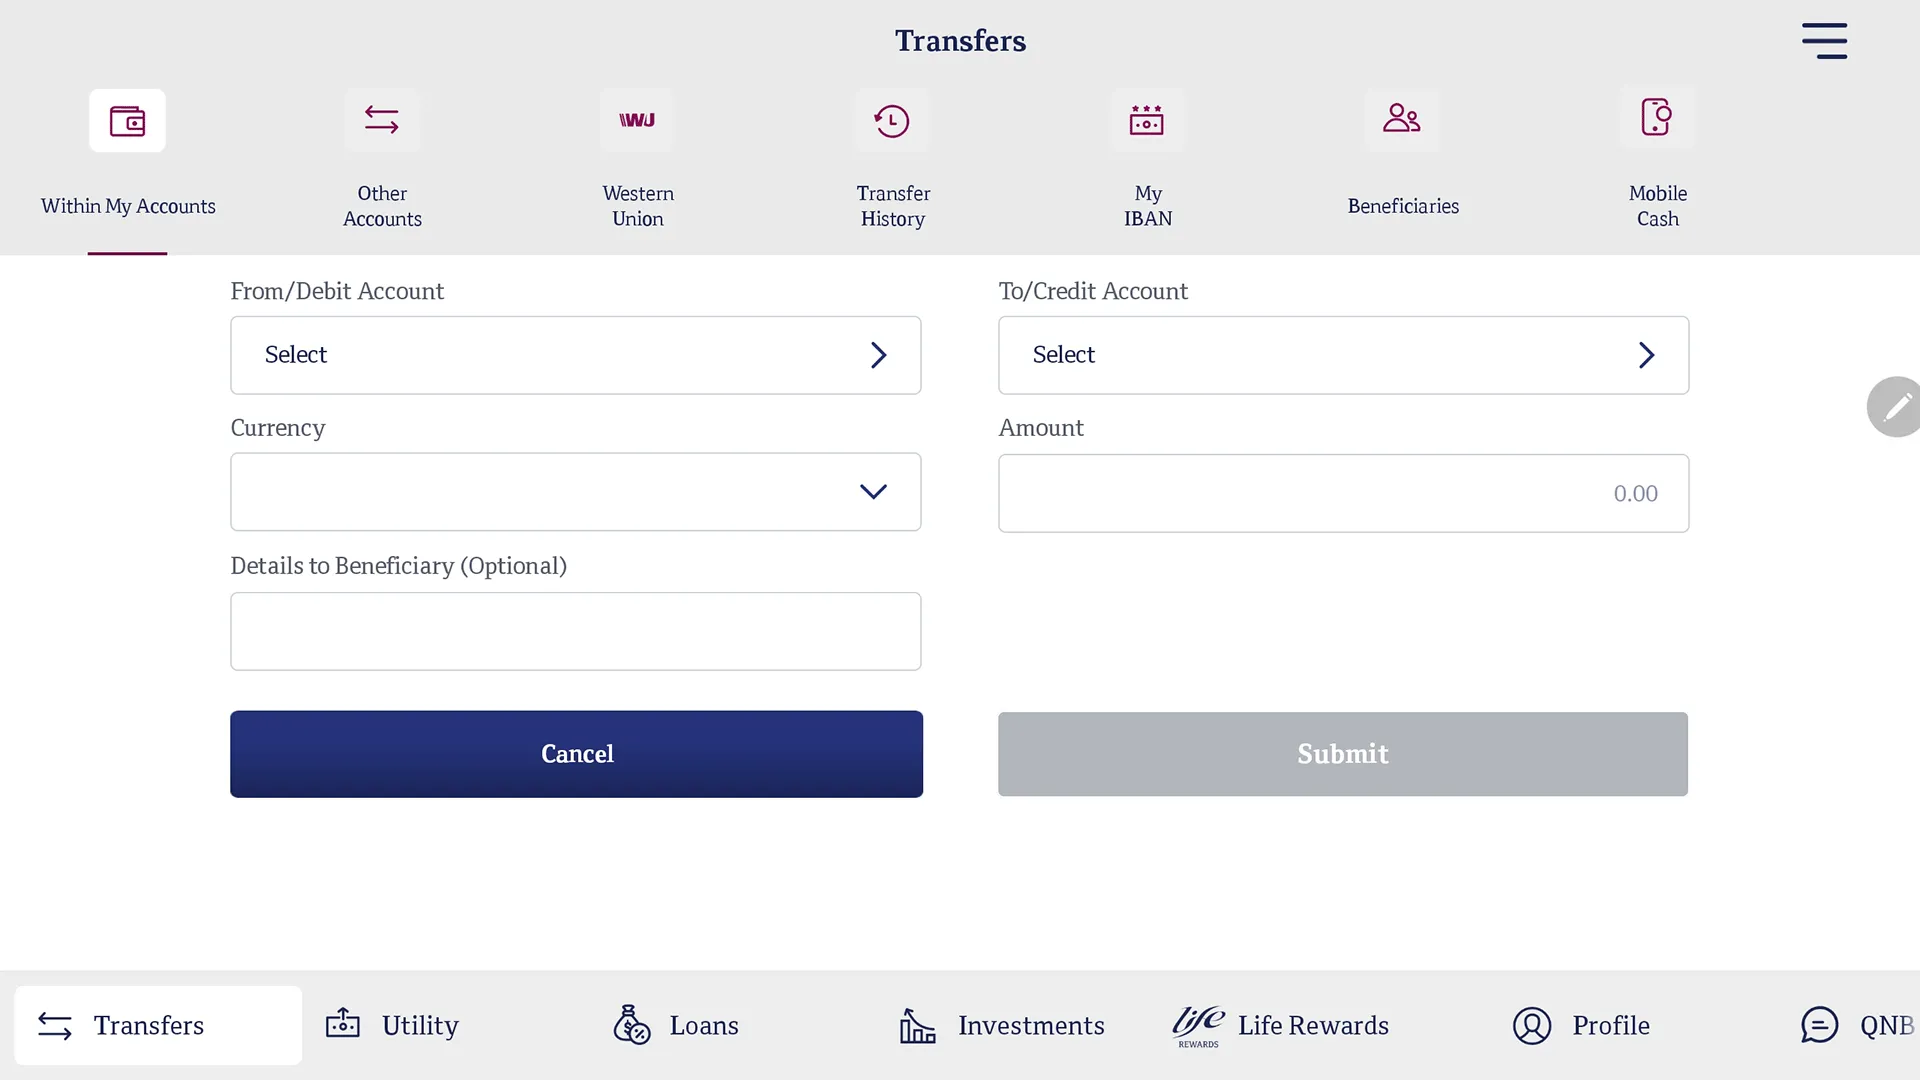This screenshot has width=1920, height=1080.
Task: Submit the transfer form
Action: pos(1342,753)
